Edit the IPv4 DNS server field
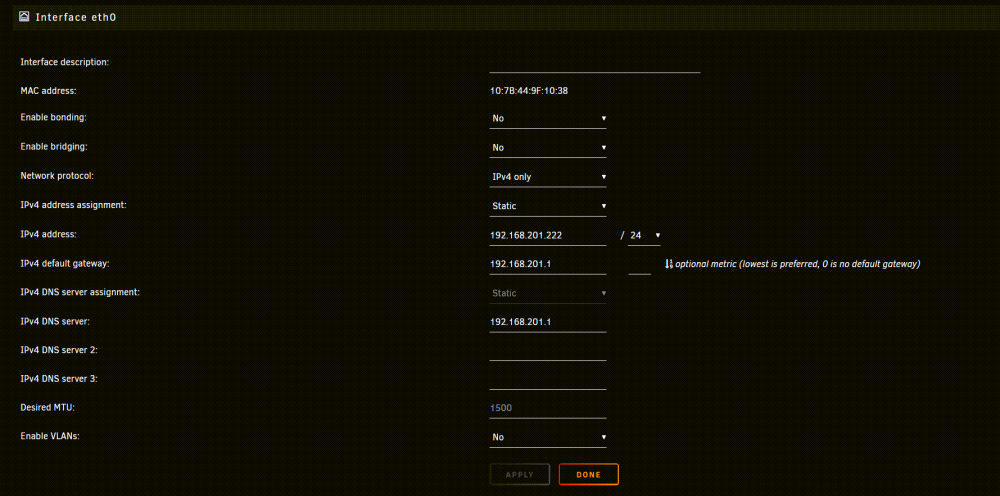 (548, 322)
